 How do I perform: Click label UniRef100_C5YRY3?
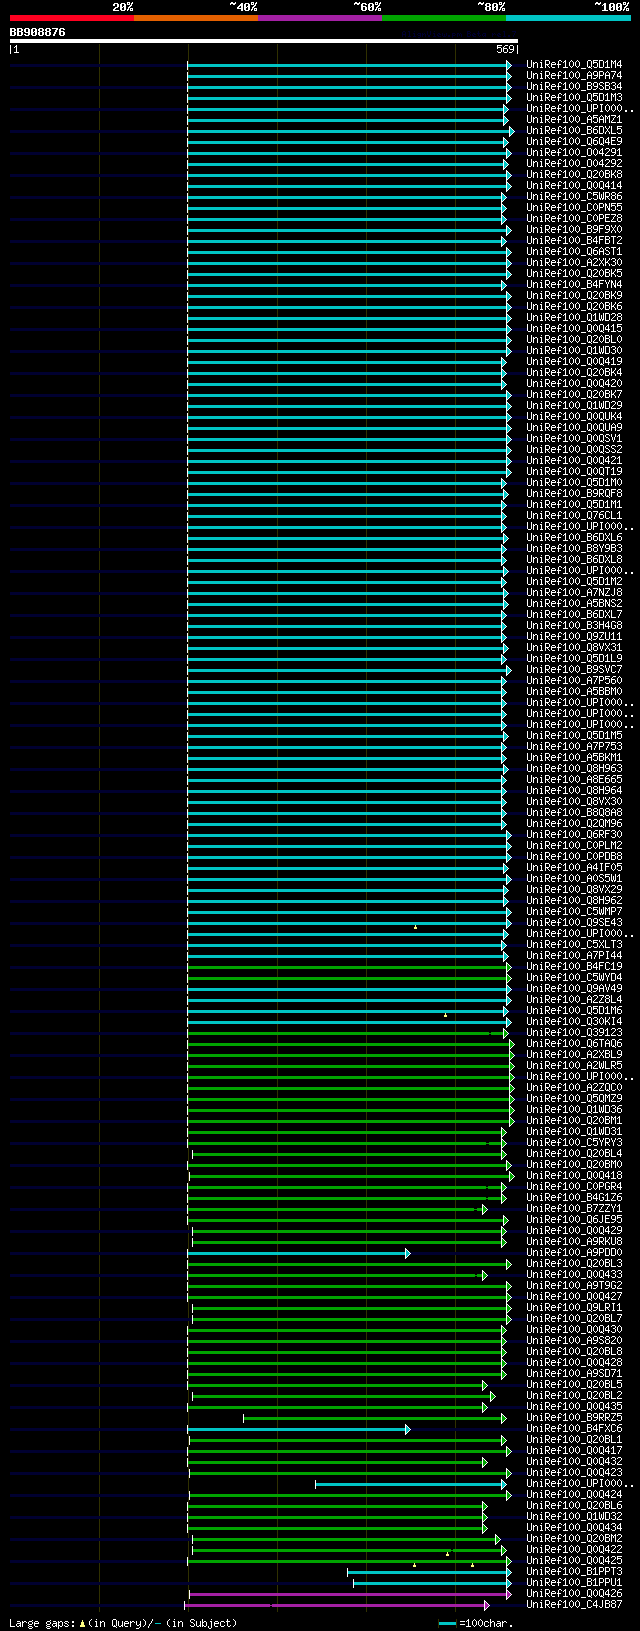pos(574,1143)
